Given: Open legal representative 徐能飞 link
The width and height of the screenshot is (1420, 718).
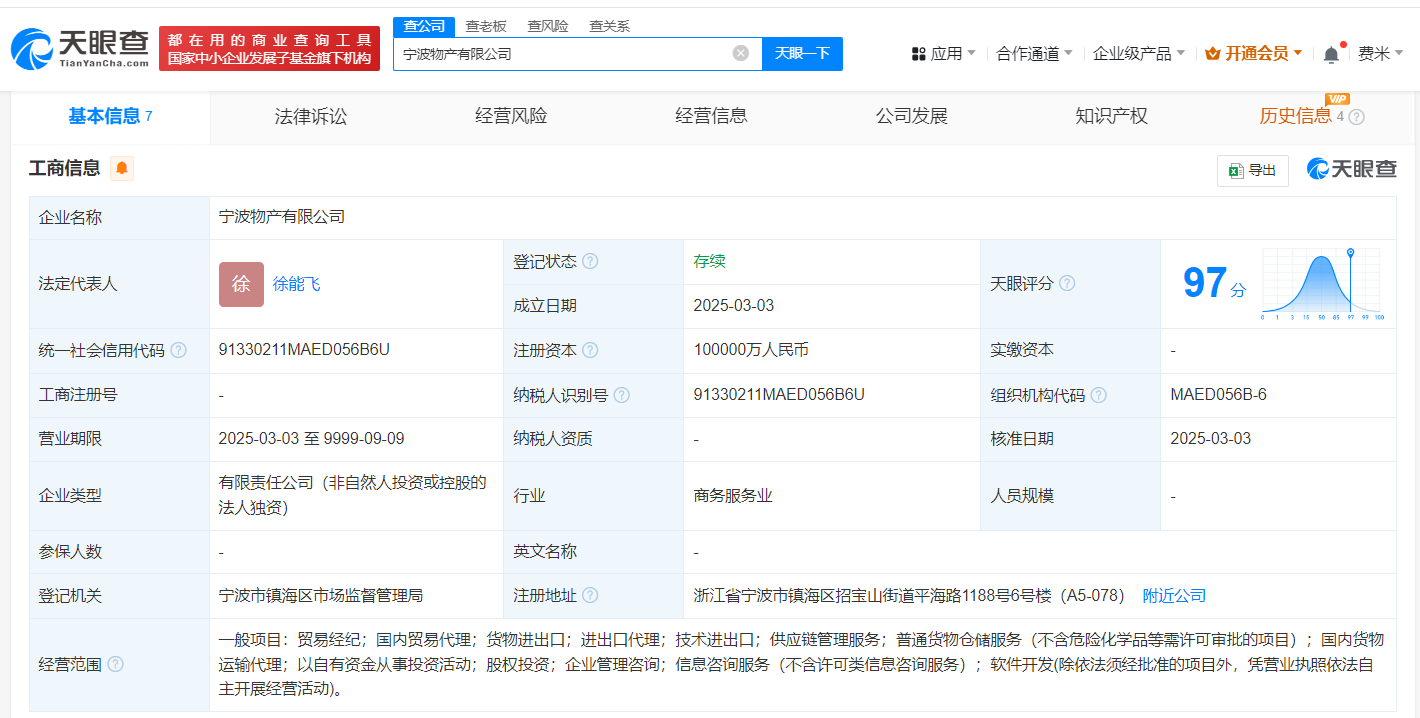Looking at the screenshot, I should (297, 284).
